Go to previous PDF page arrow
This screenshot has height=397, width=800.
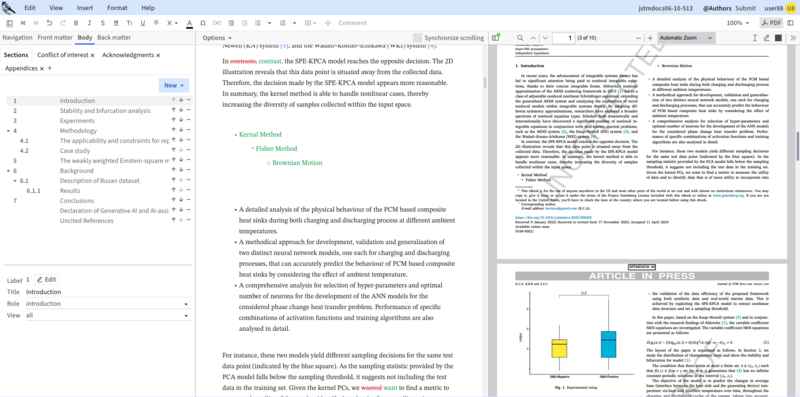click(x=534, y=38)
